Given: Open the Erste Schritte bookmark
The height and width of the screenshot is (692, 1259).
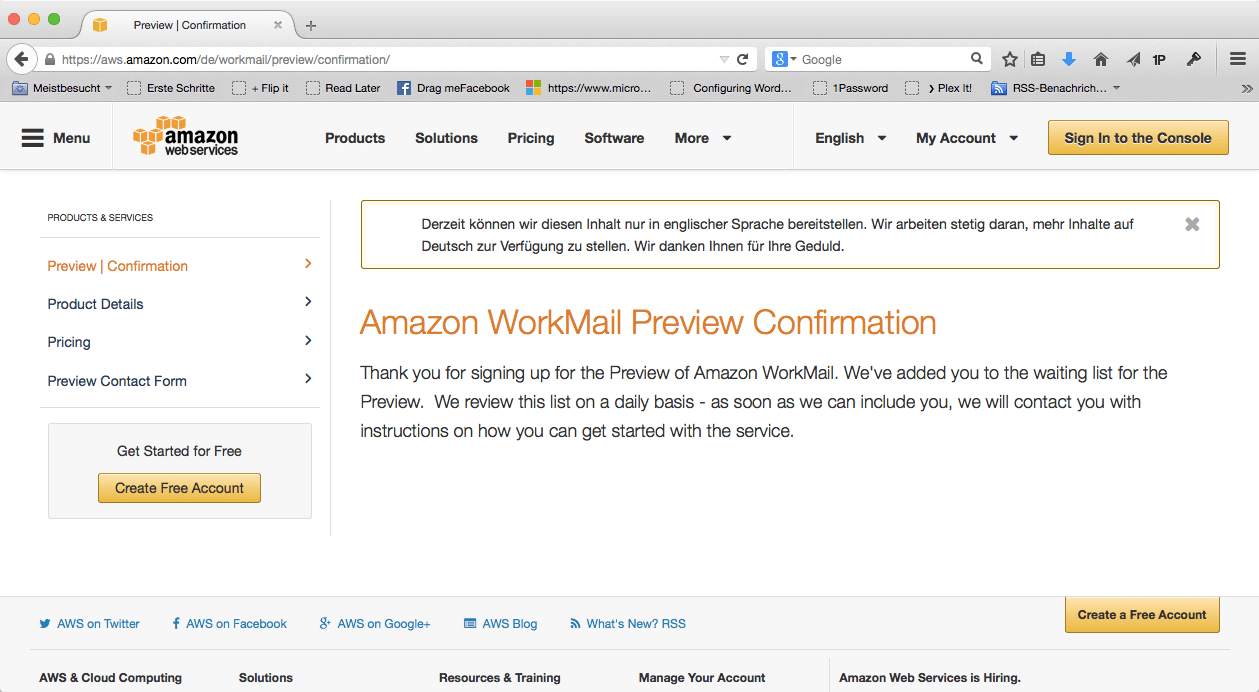Looking at the screenshot, I should [171, 88].
